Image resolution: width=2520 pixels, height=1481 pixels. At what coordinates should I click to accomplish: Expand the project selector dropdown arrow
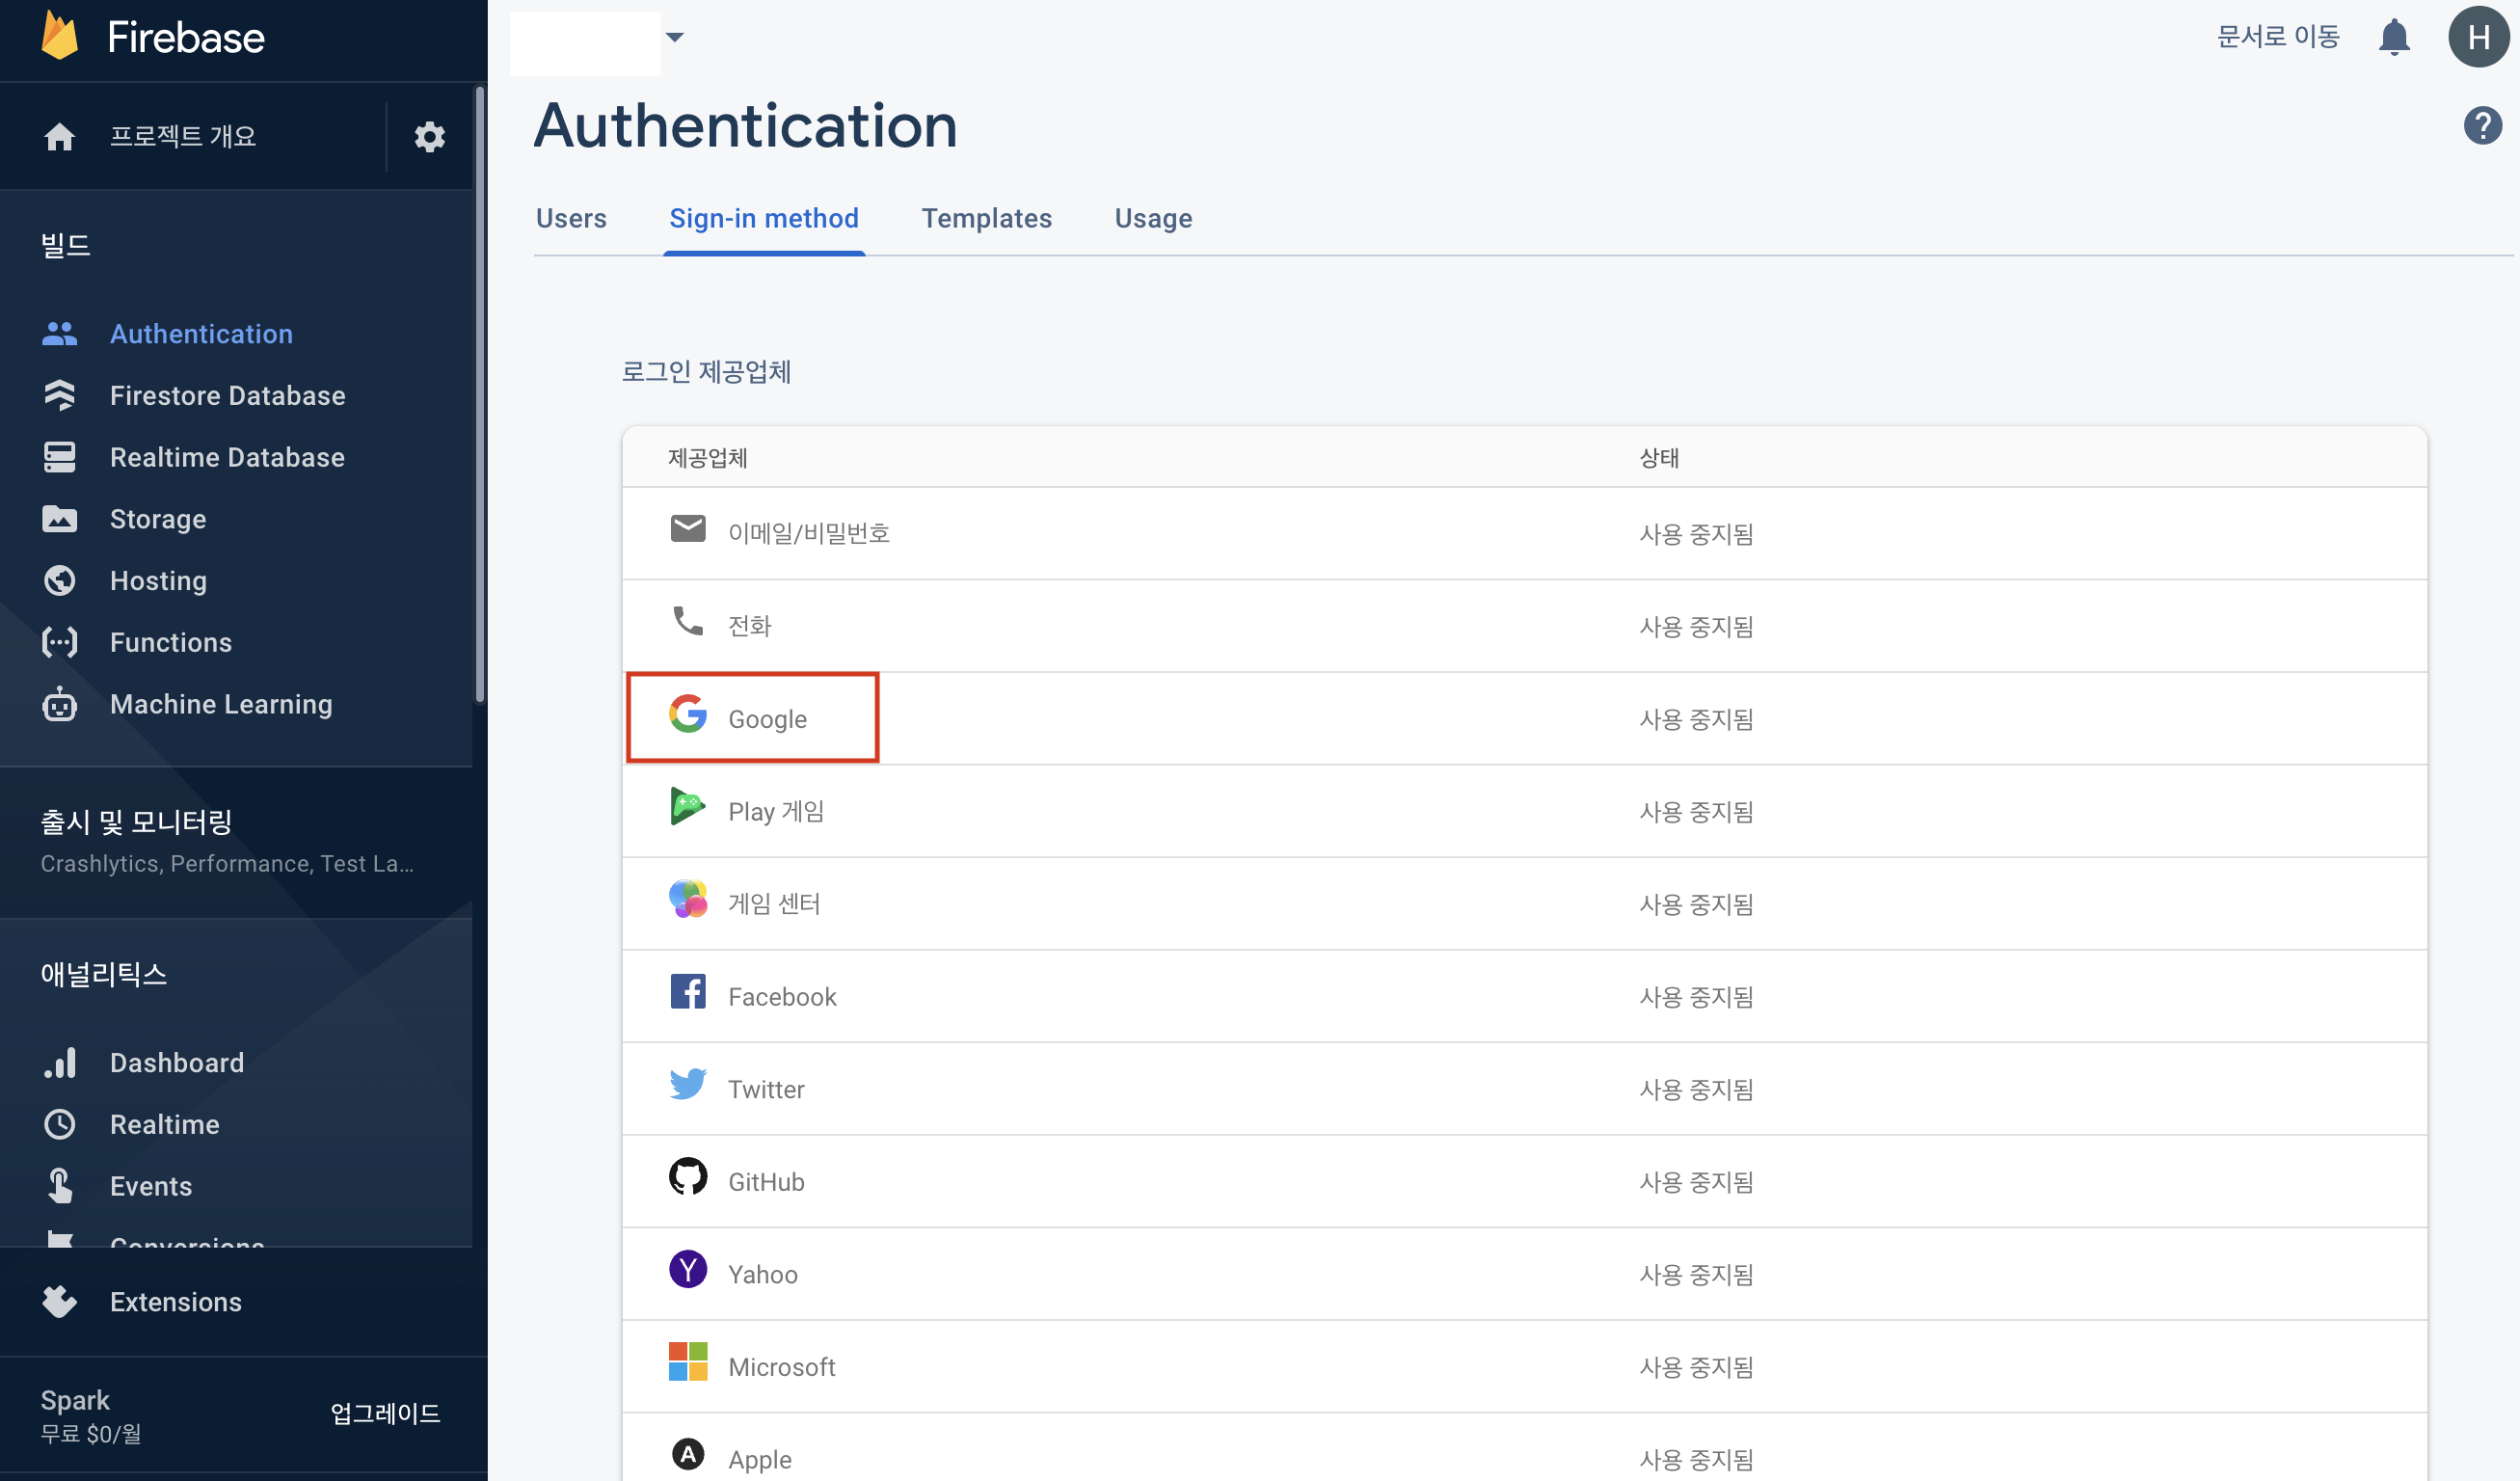(x=675, y=38)
